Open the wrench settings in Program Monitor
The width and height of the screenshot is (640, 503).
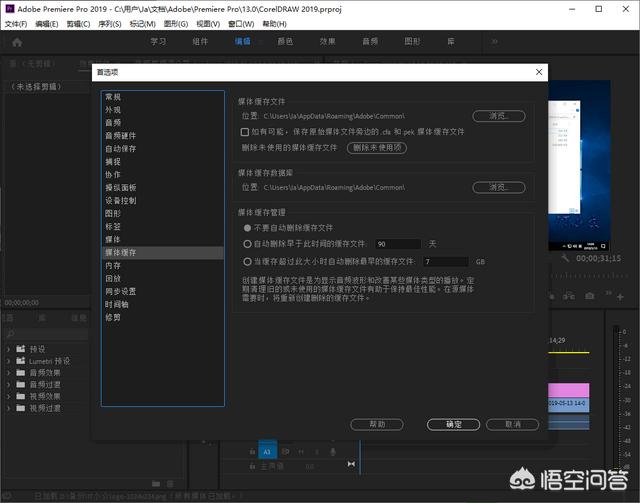564,258
